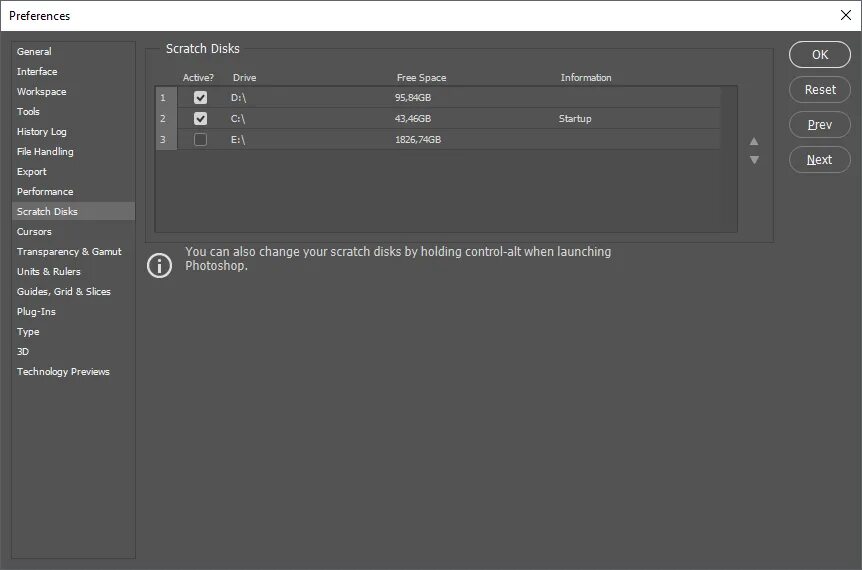Viewport: 862px width, 570px height.
Task: Open the Tools preferences section
Action: (28, 112)
